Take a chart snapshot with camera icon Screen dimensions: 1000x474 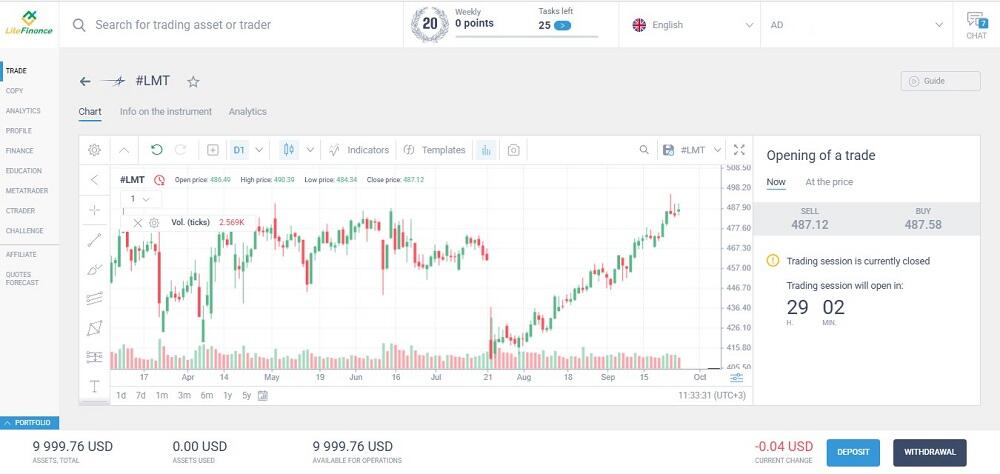[513, 151]
